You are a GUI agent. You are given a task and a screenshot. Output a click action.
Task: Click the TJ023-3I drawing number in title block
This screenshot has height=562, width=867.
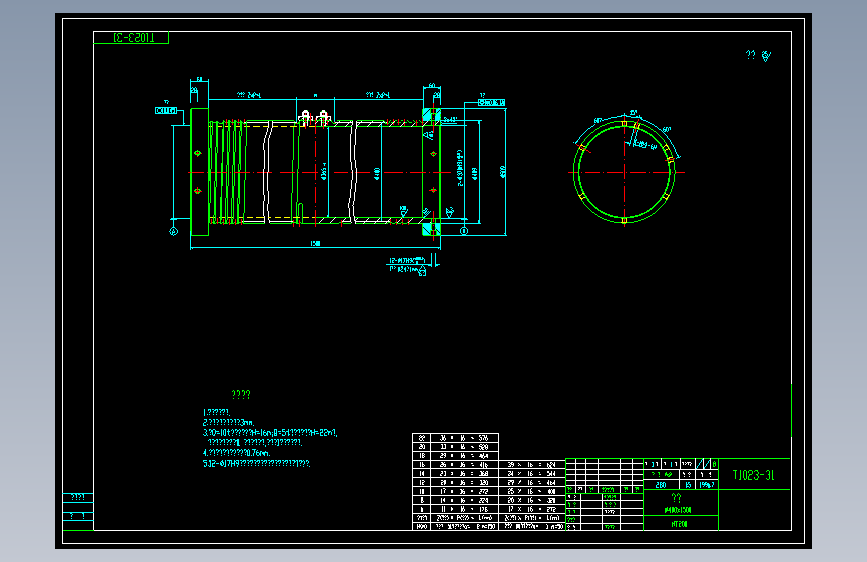[x=753, y=475]
